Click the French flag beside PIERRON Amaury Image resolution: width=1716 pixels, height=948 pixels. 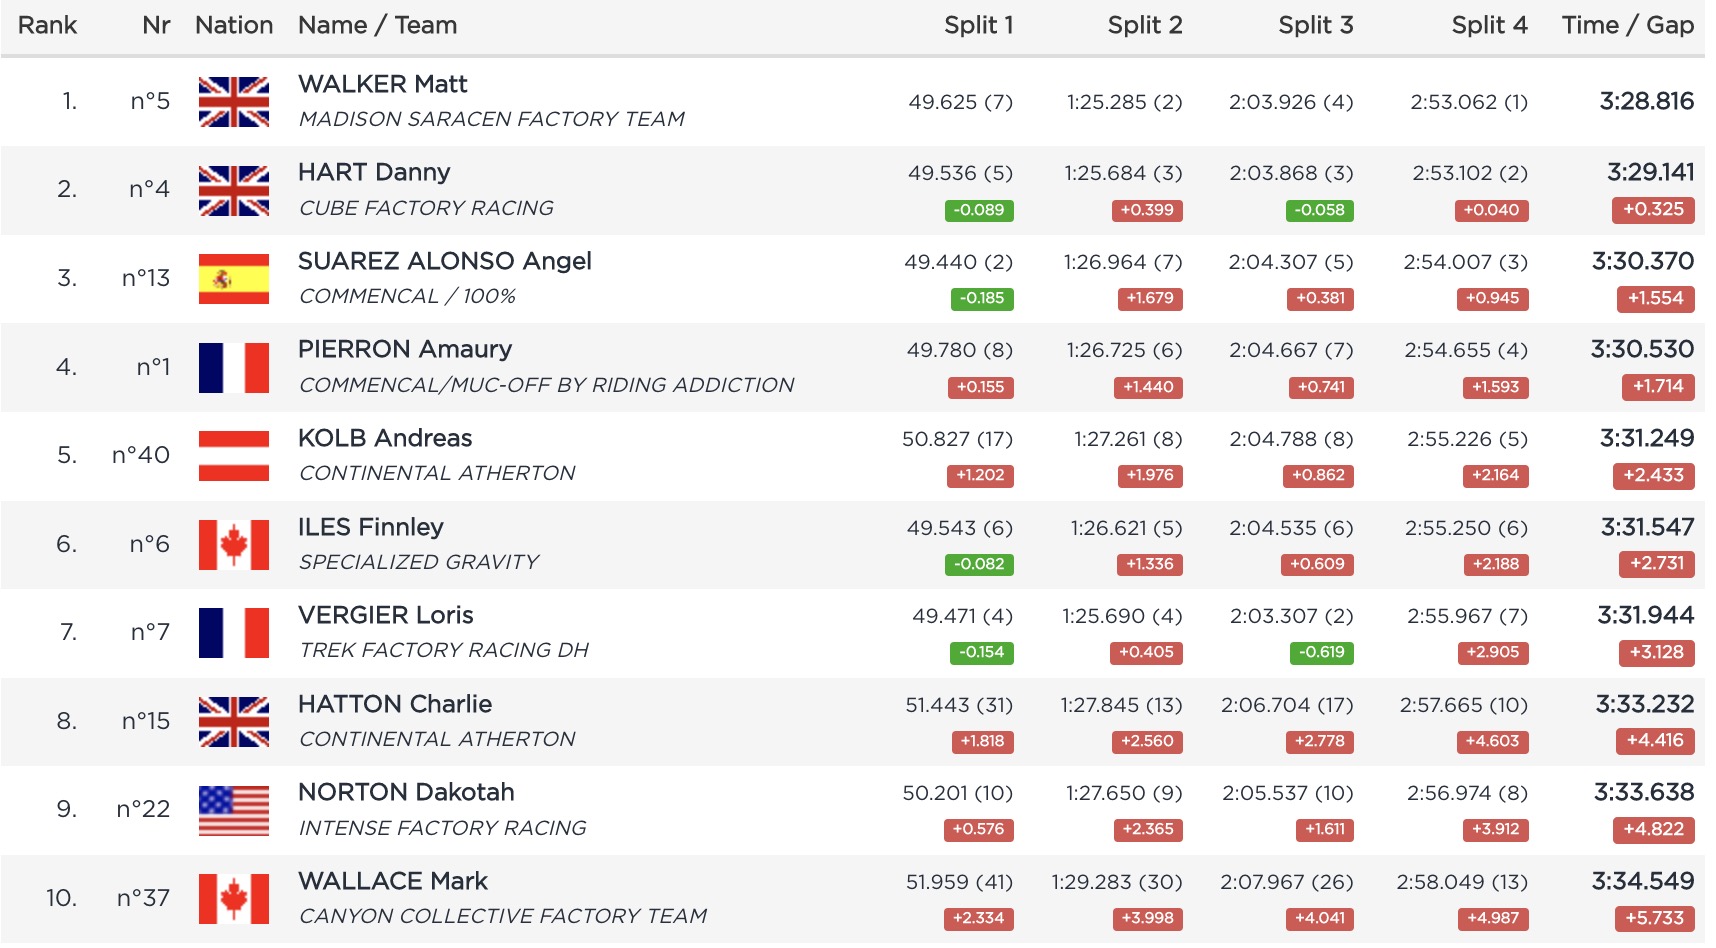point(233,367)
